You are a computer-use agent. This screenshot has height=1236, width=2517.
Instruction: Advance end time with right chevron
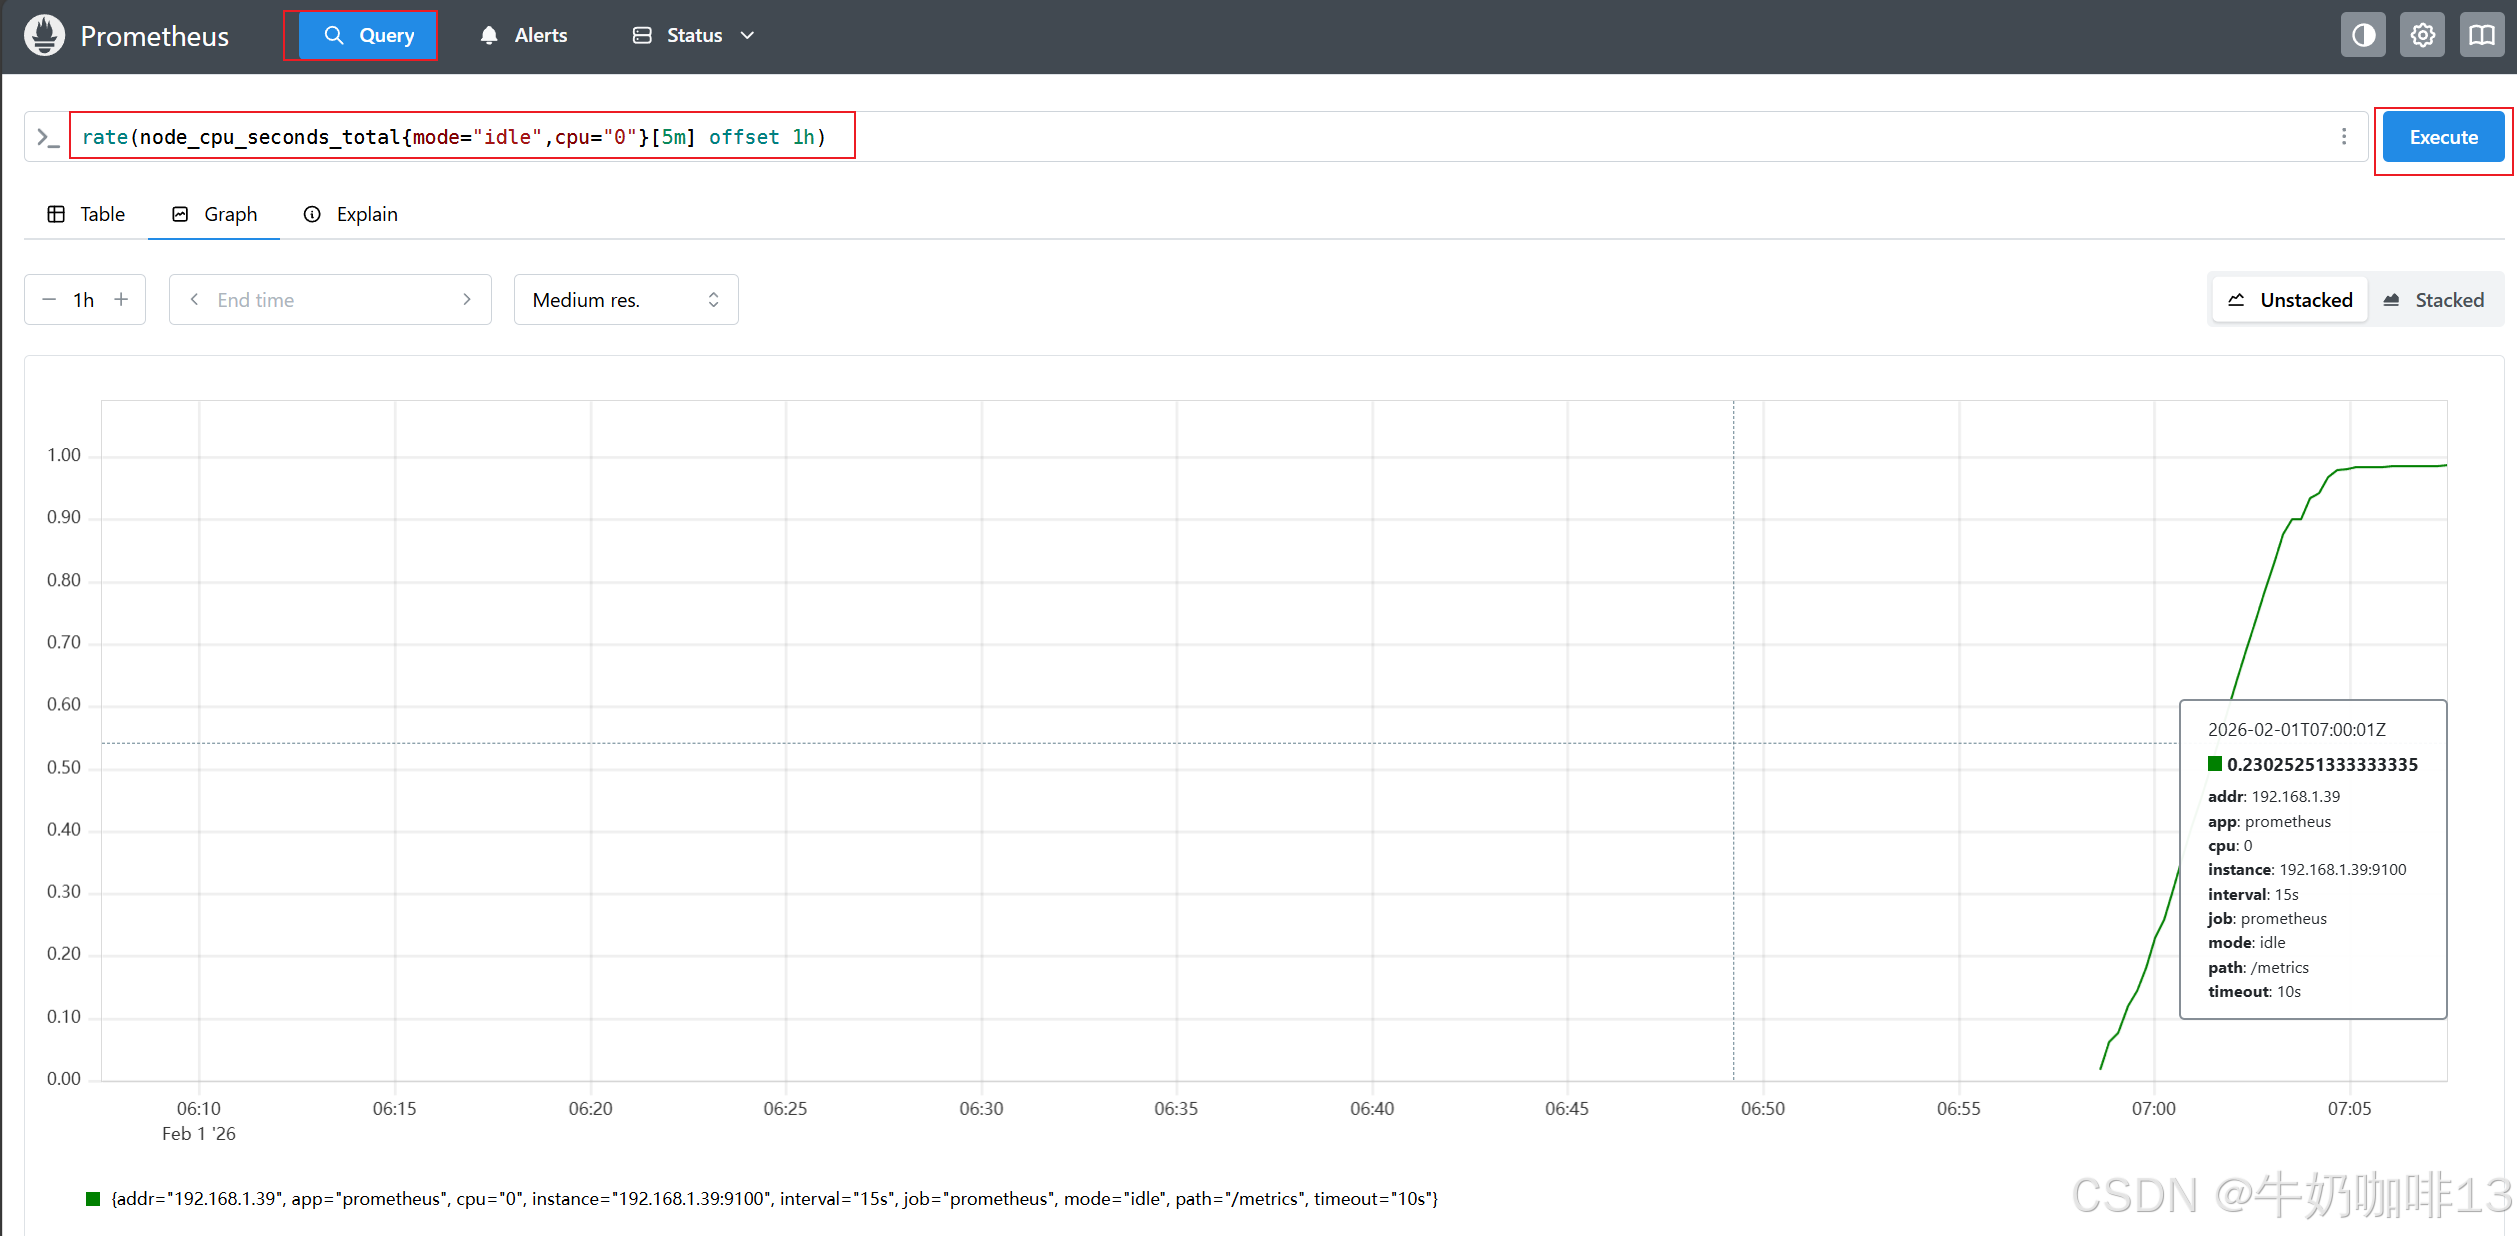(x=467, y=300)
